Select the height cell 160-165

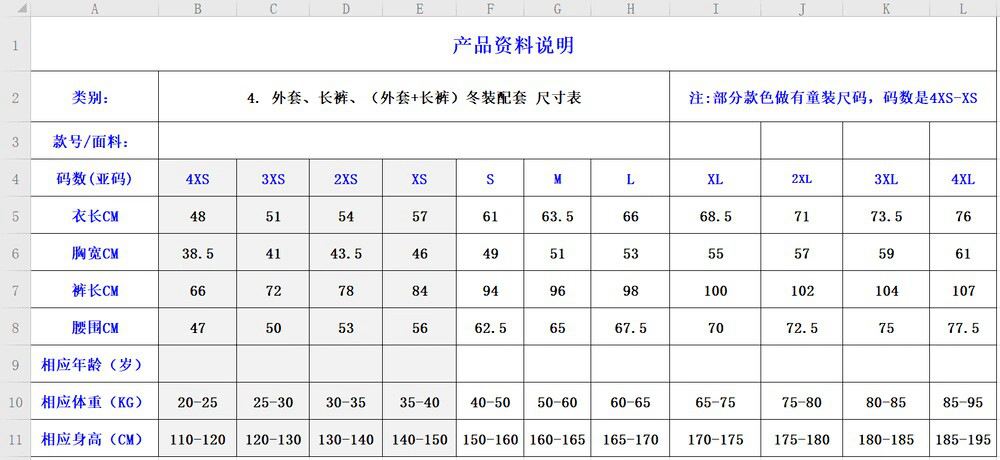pyautogui.click(x=557, y=438)
